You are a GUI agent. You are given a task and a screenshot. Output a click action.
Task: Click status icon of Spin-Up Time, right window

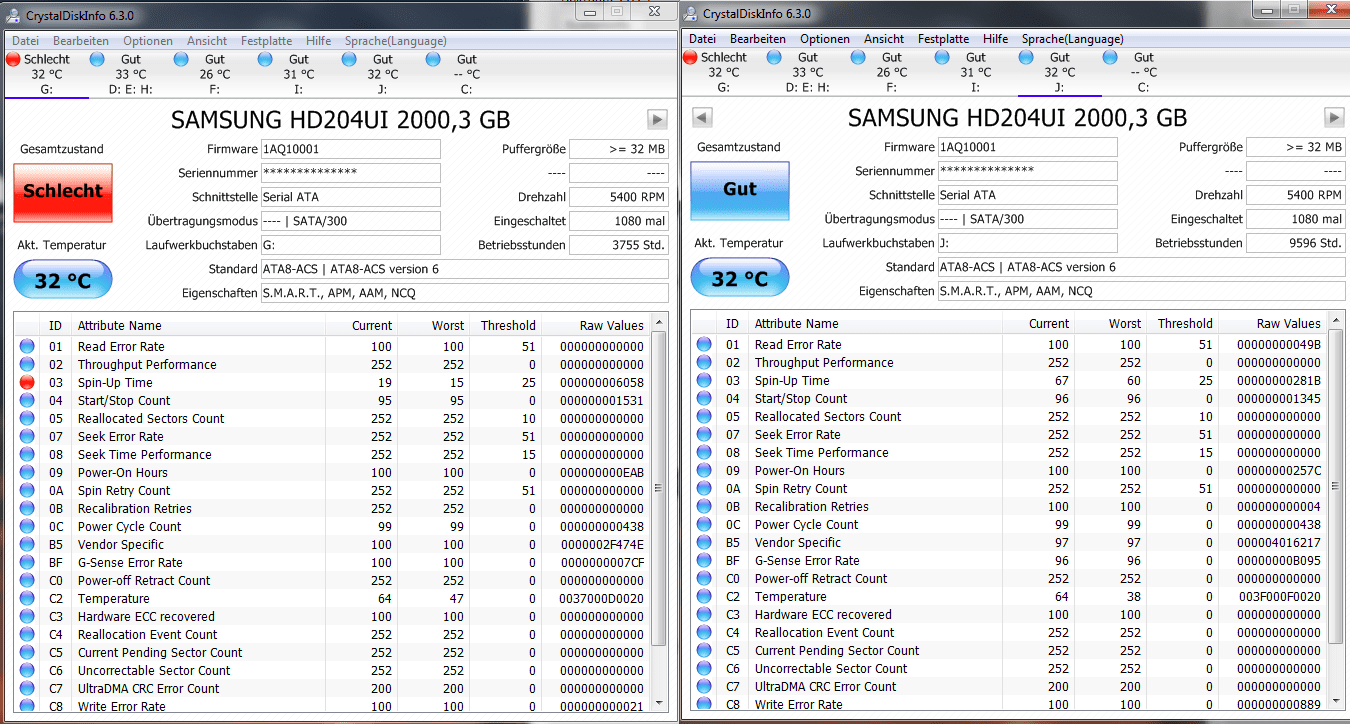[704, 381]
